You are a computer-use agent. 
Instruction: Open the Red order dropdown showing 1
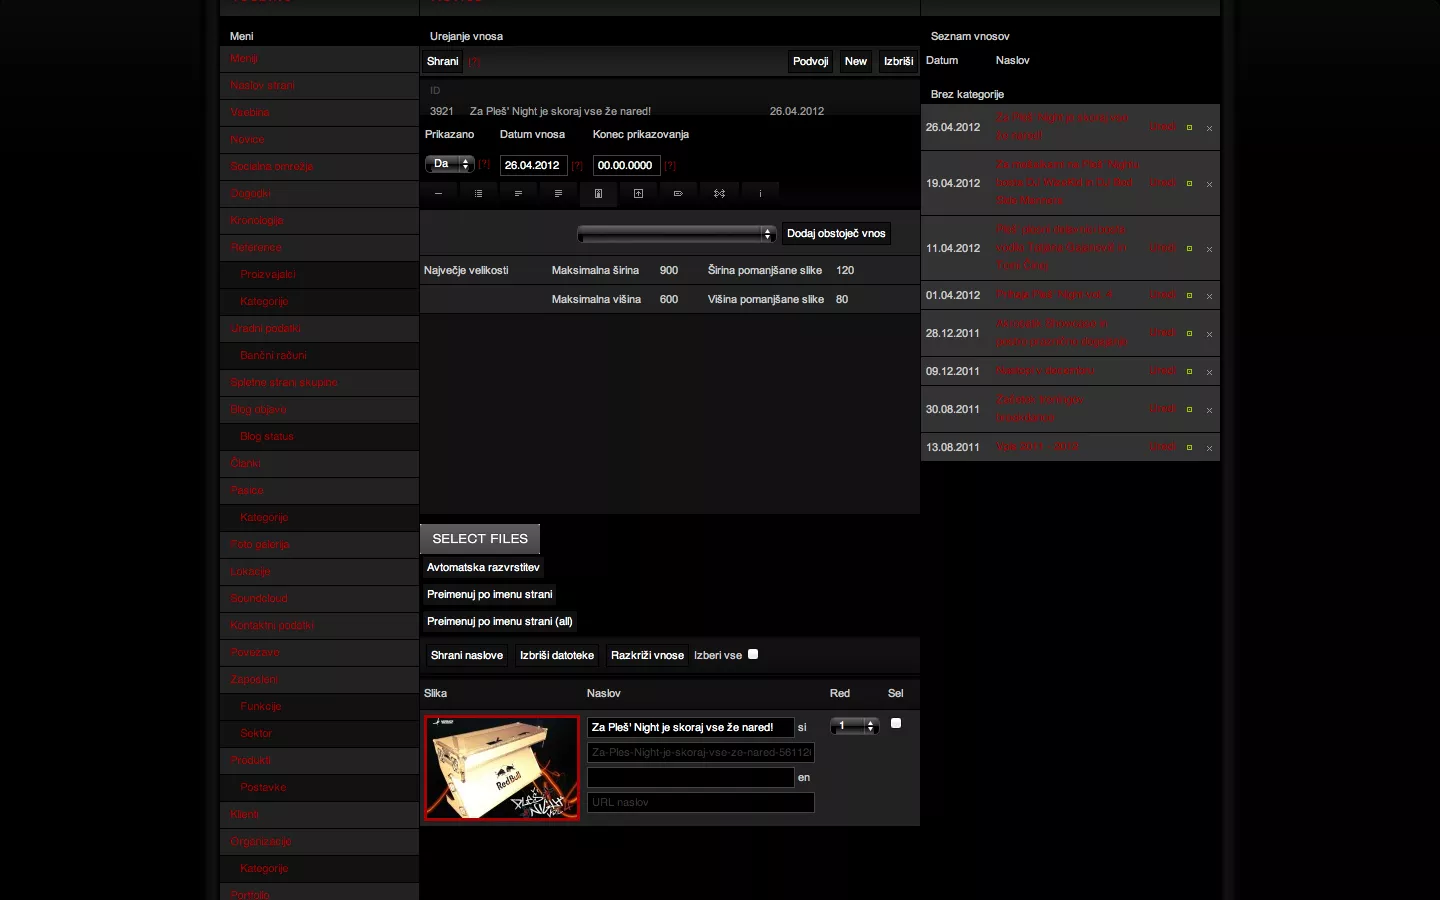pyautogui.click(x=855, y=726)
